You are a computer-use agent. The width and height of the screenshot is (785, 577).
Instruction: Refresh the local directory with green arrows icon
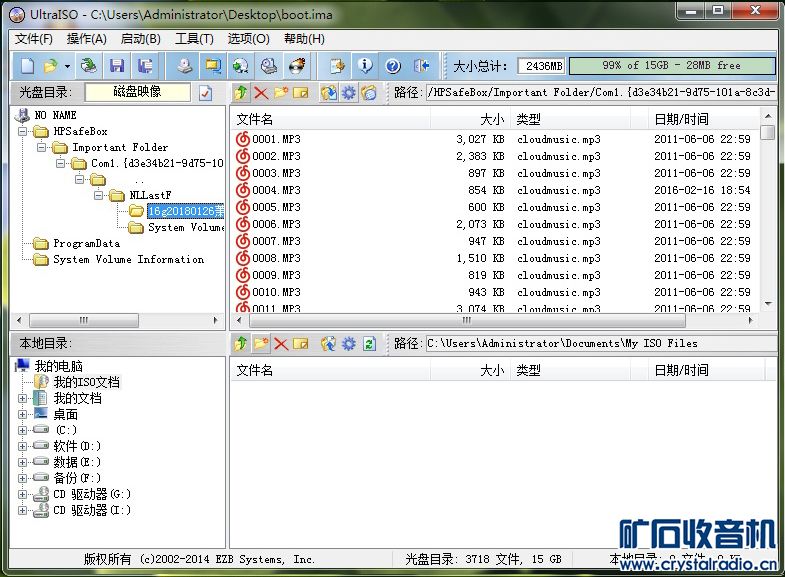point(369,343)
